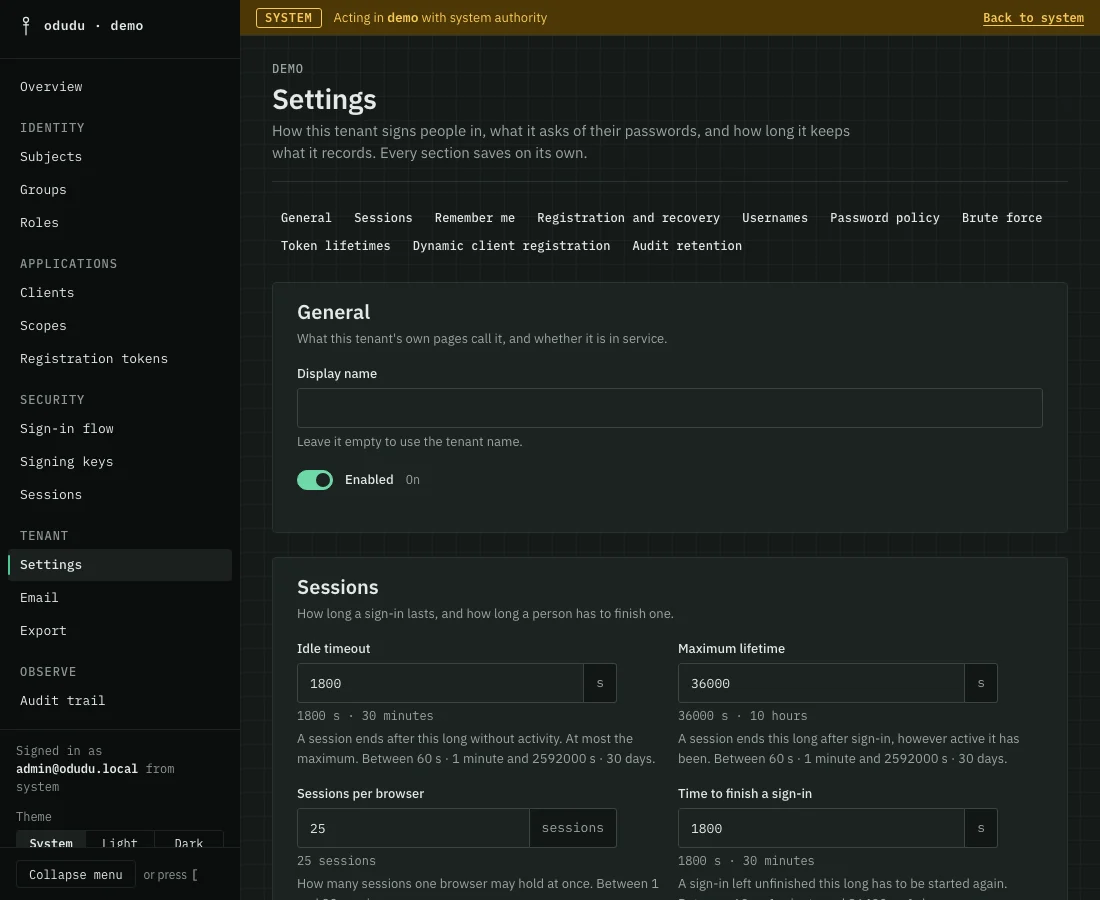Click the SYSTEM badge in banner

pos(288,18)
